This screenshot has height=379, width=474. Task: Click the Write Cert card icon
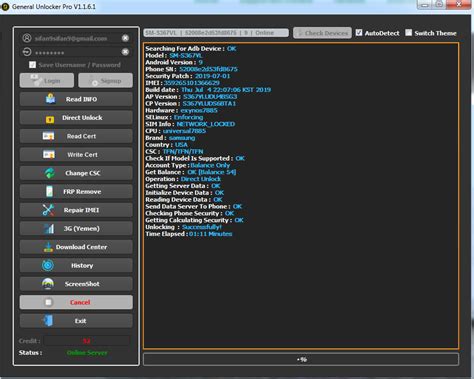click(x=49, y=155)
